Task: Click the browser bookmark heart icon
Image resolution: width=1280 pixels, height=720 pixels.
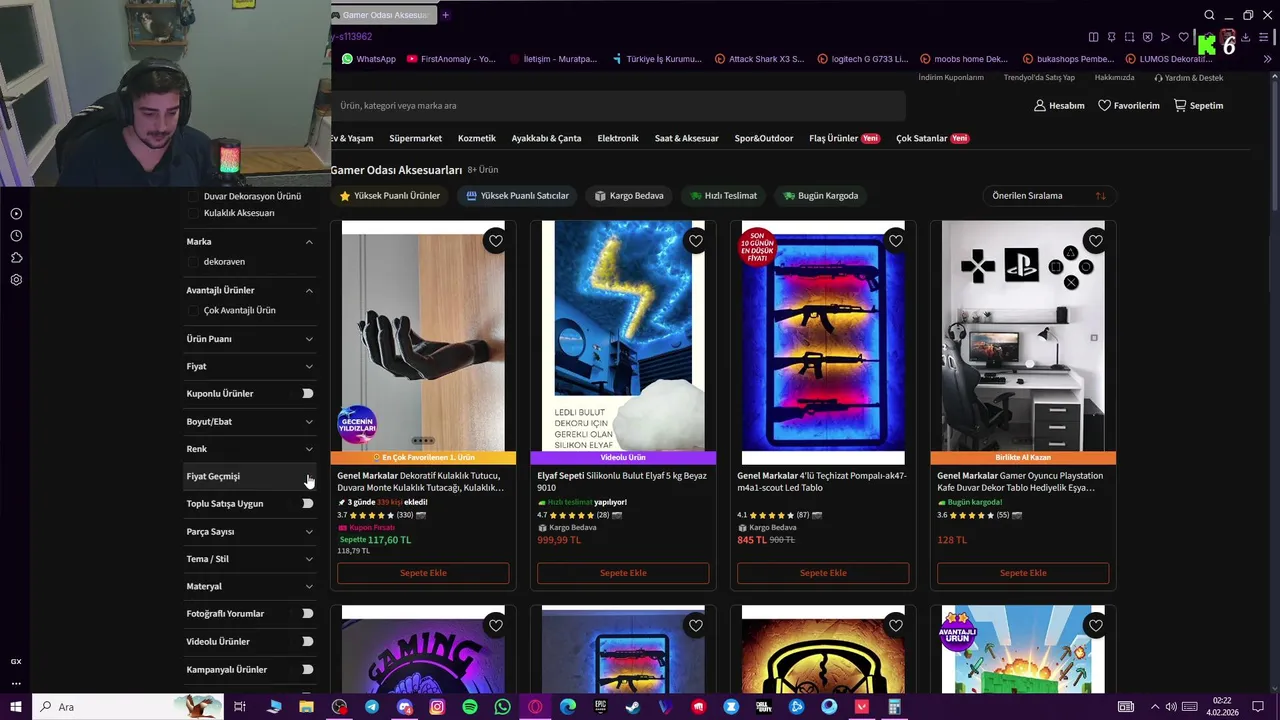Action: 1183,37
